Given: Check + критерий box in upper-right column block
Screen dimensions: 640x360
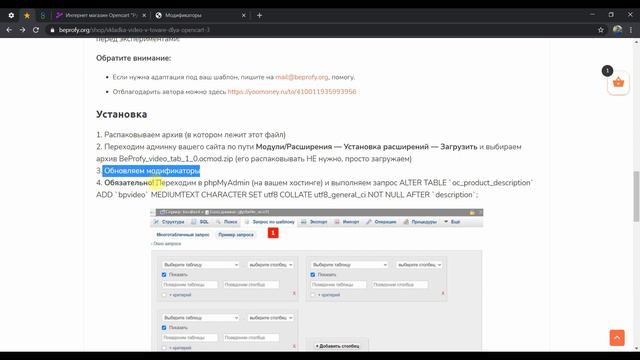Looking at the screenshot, I should coord(313,295).
